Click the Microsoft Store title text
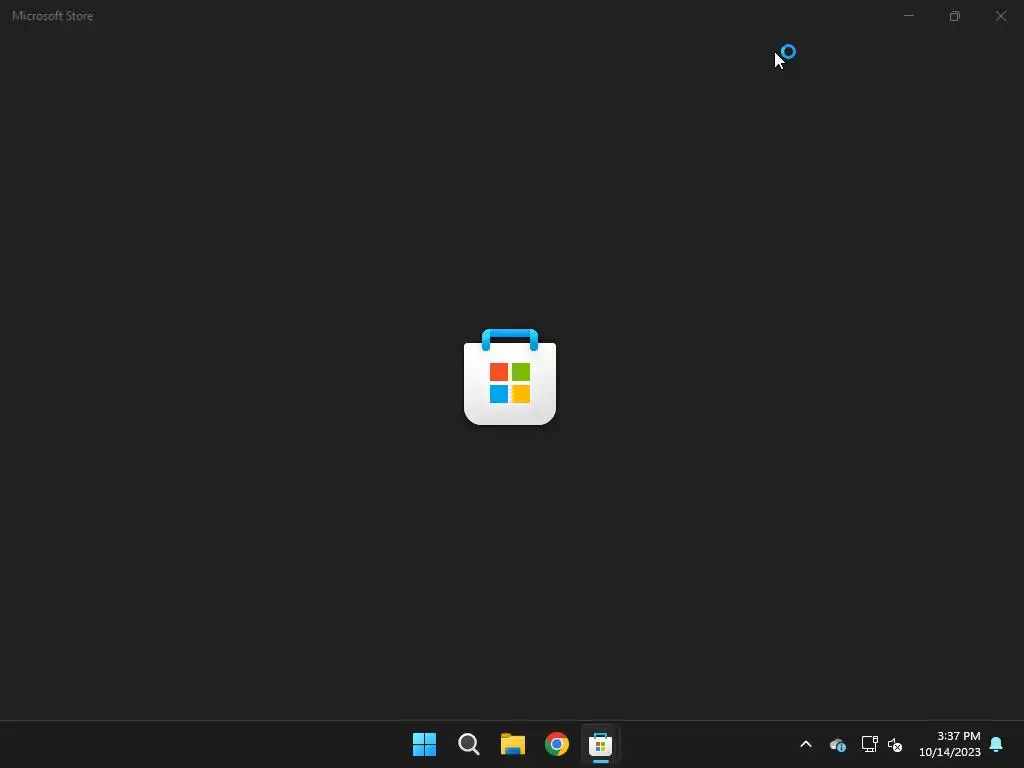The width and height of the screenshot is (1024, 768). pos(52,16)
